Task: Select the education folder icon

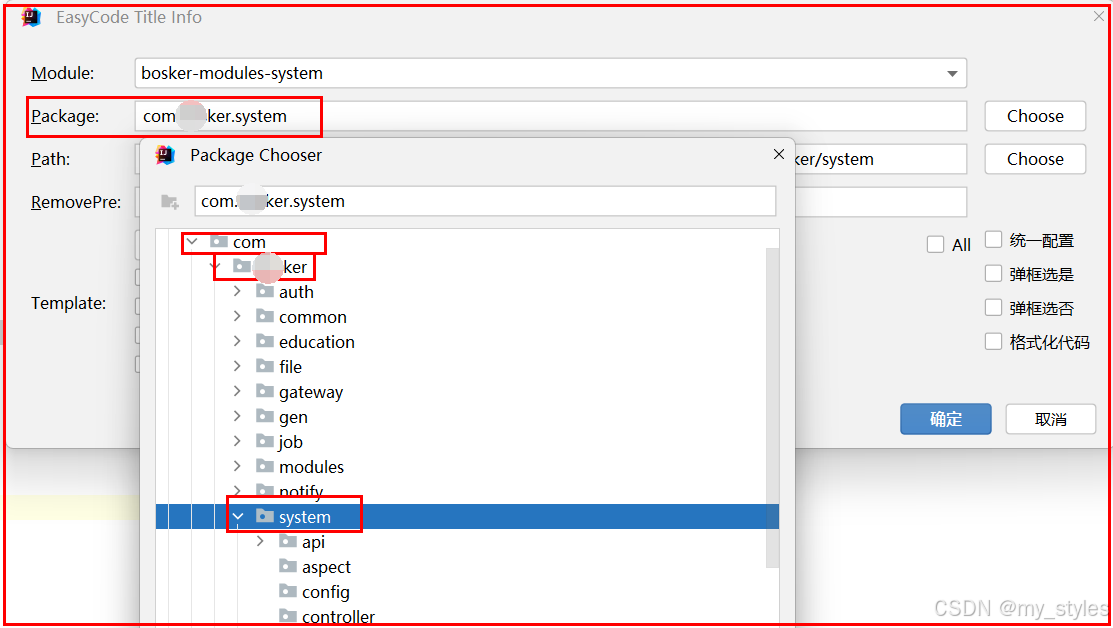Action: pos(263,341)
